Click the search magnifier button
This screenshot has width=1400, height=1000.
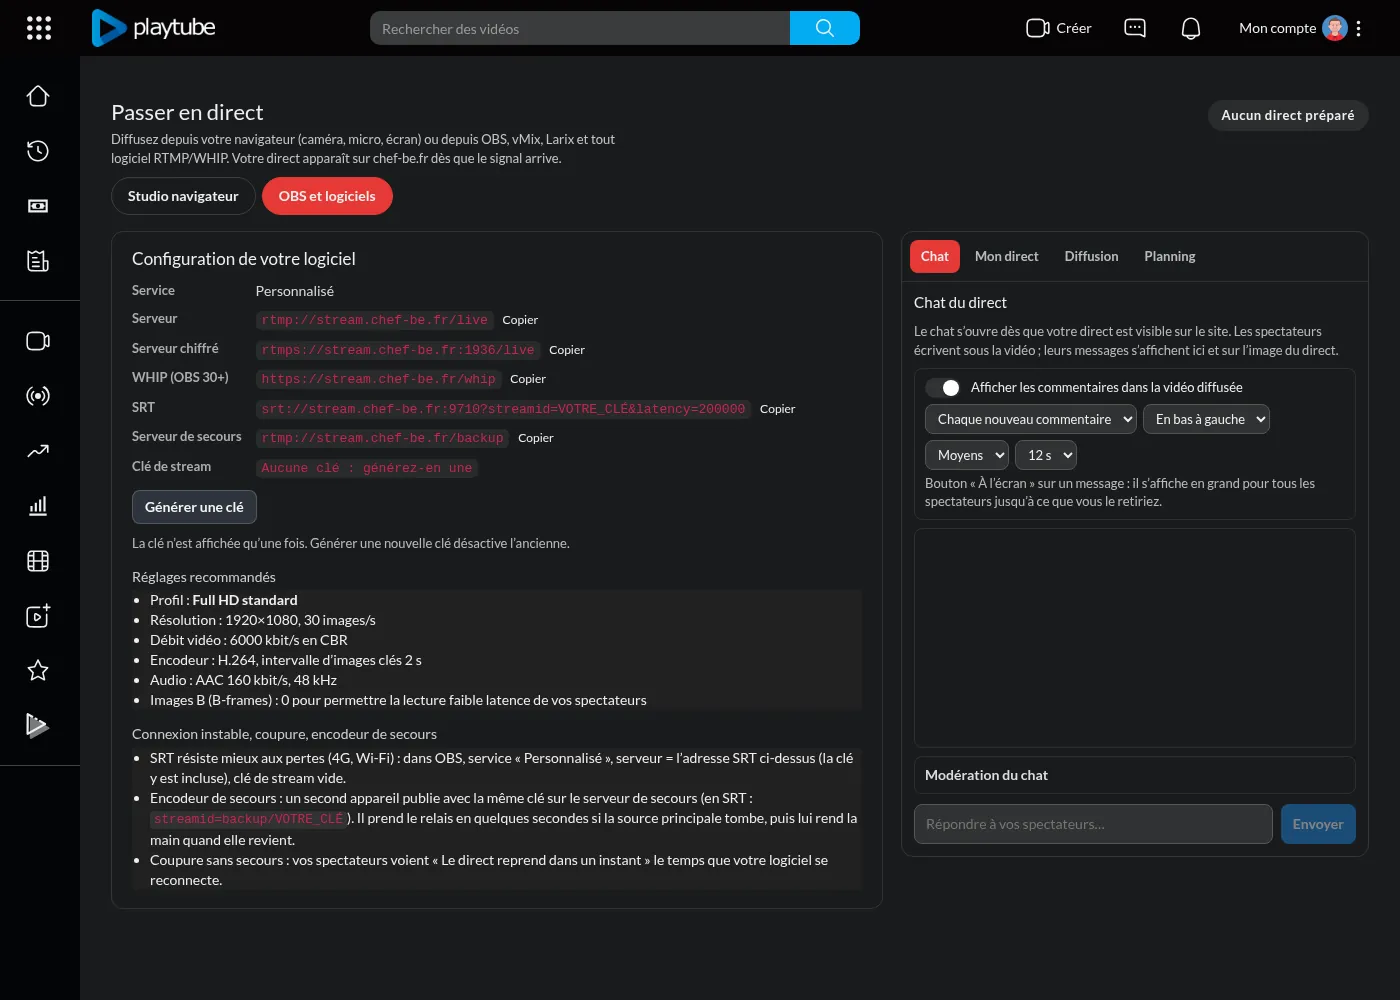pyautogui.click(x=825, y=28)
